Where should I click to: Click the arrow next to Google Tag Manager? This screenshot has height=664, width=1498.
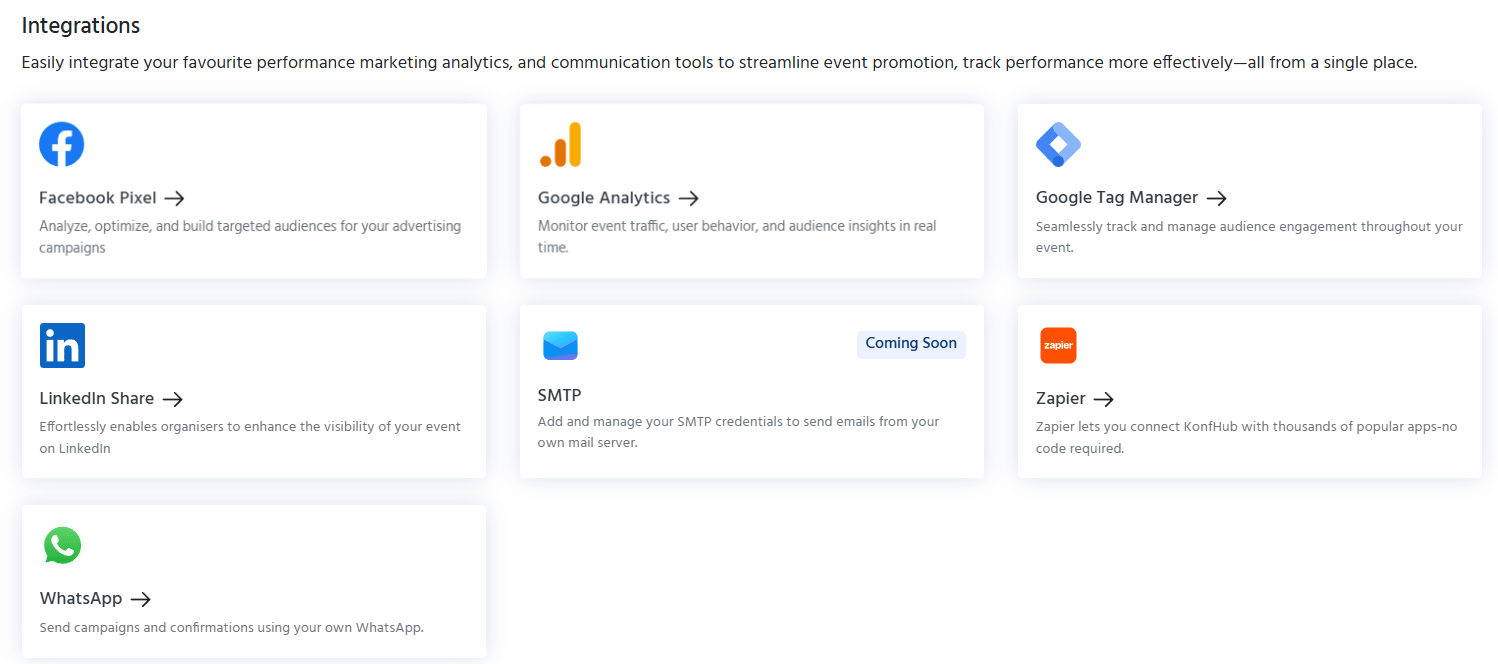pyautogui.click(x=1216, y=198)
